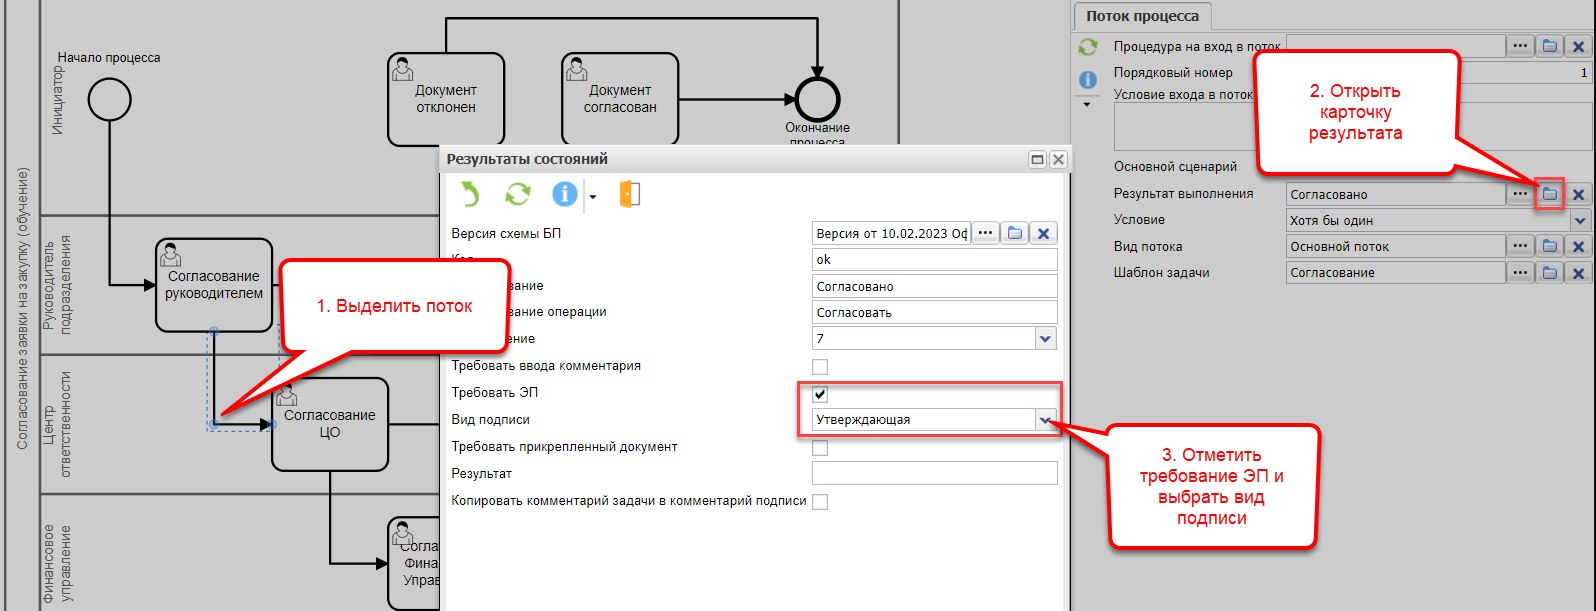Clear the Шаблон задачи field

point(1578,273)
